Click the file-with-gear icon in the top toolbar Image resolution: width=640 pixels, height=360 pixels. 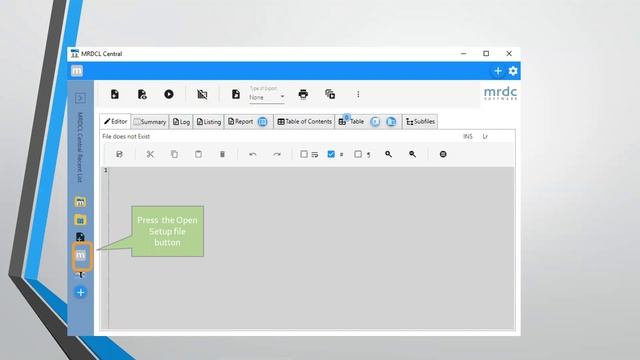click(x=142, y=94)
